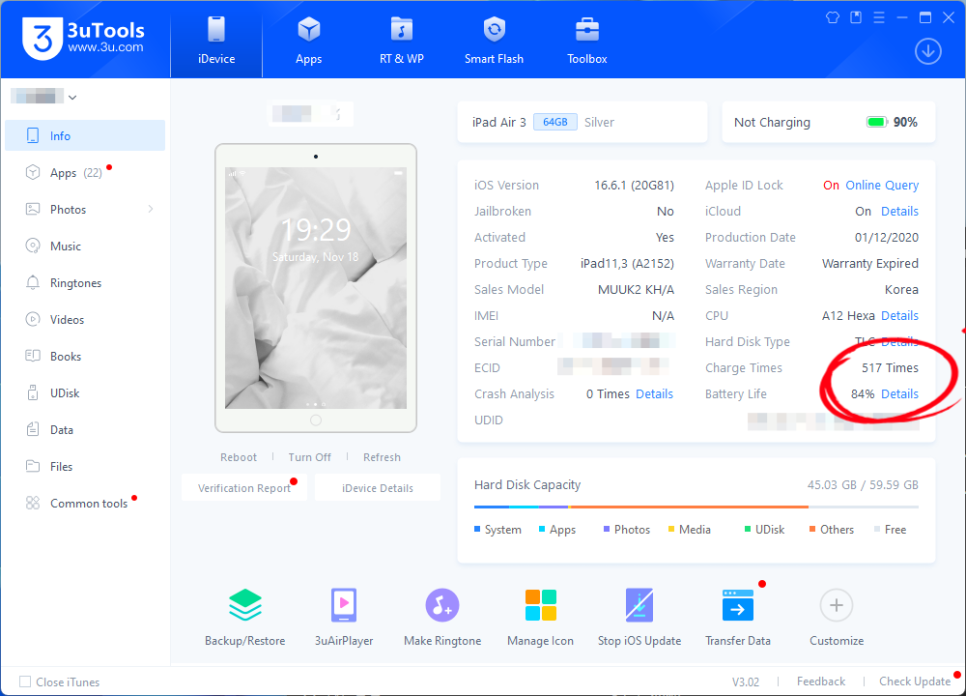The width and height of the screenshot is (966, 696).
Task: Open Apps (22) in the sidebar
Action: tap(85, 172)
